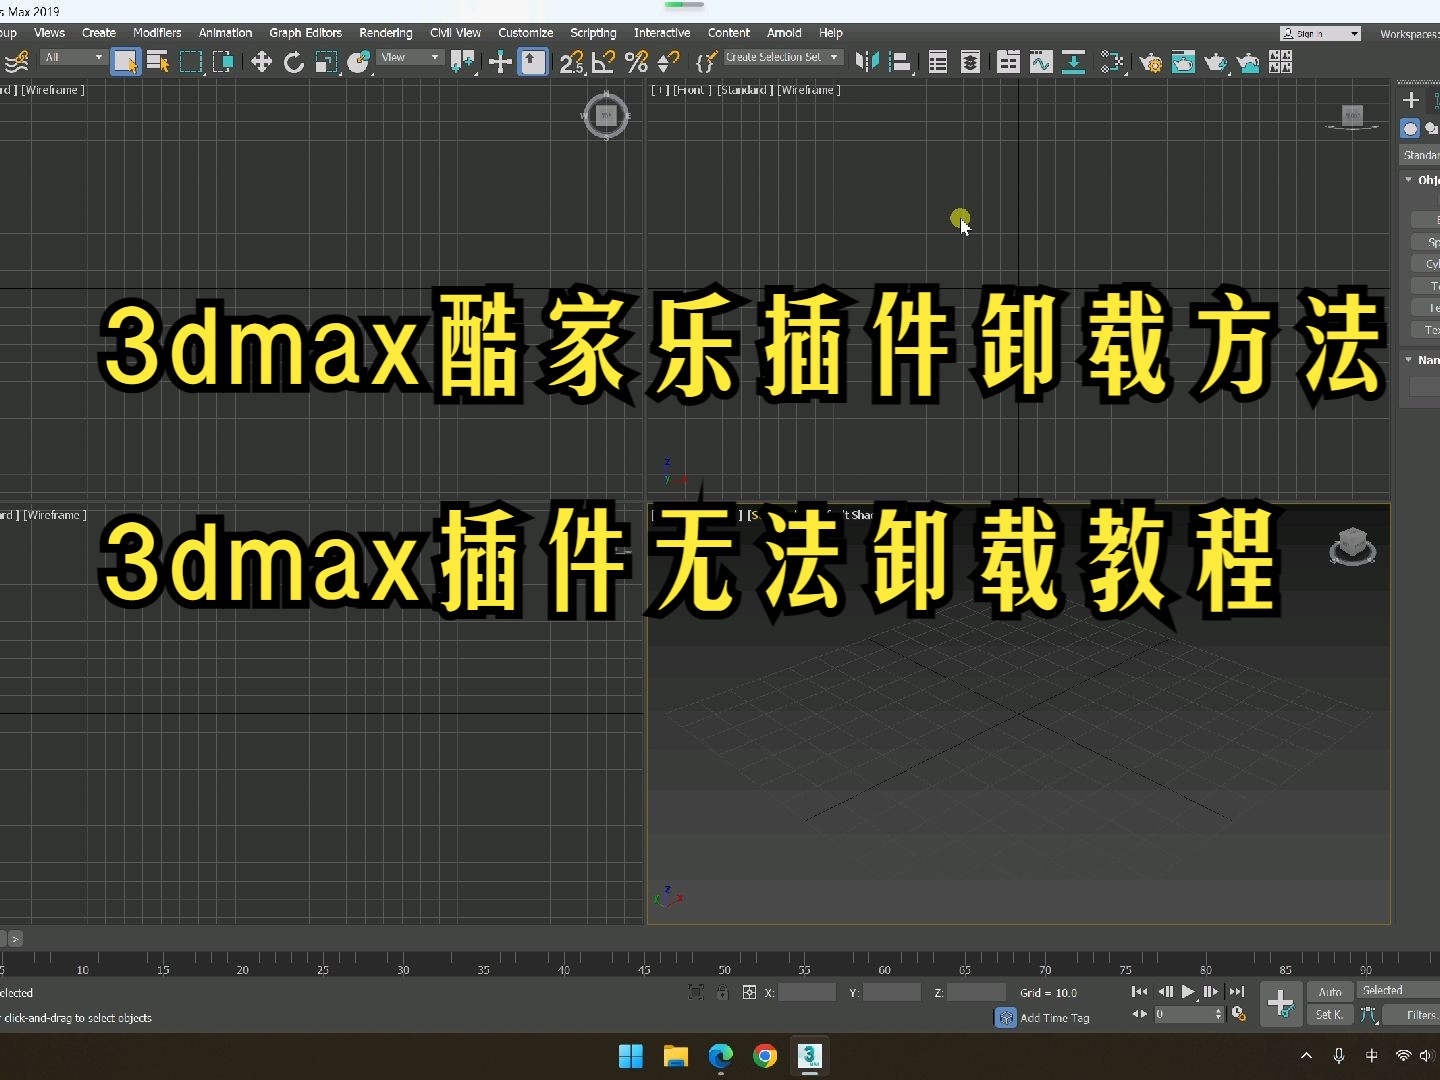Click the Snaps Toggle icon
Image resolution: width=1440 pixels, height=1080 pixels.
click(x=571, y=62)
